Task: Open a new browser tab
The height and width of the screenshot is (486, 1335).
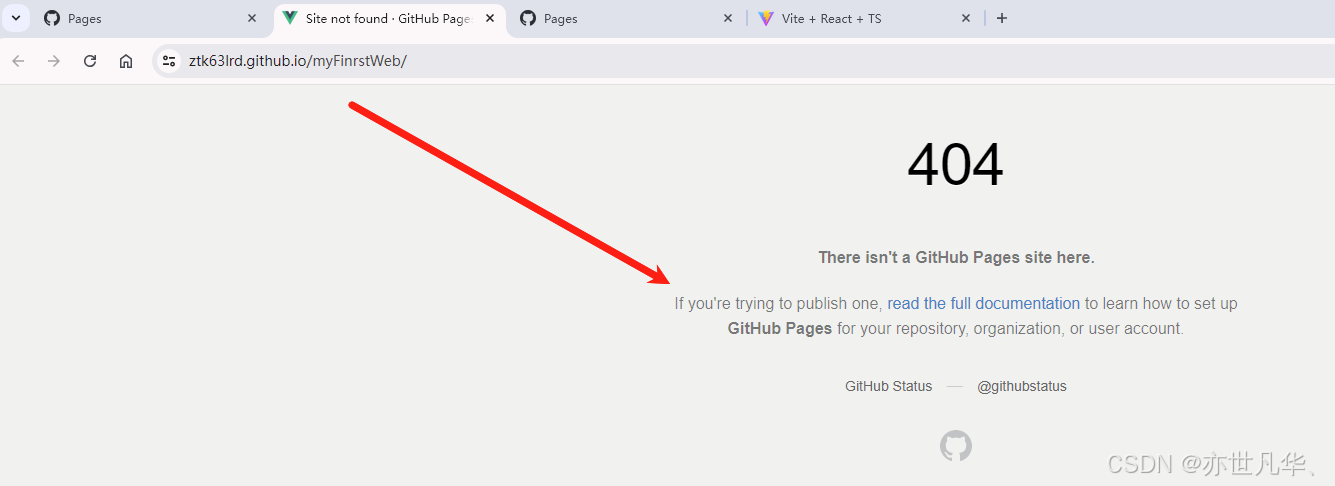Action: (x=1002, y=18)
